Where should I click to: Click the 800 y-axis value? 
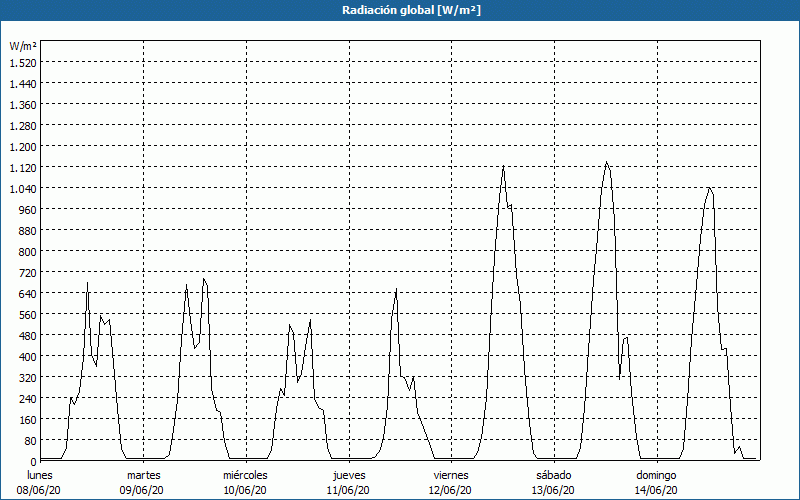pos(27,252)
